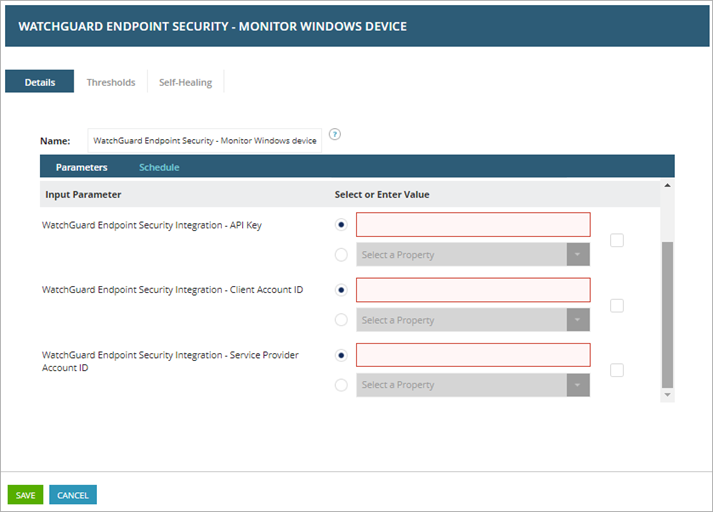Switch to the Schedule sub-tab
This screenshot has height=512, width=713.
pyautogui.click(x=159, y=167)
